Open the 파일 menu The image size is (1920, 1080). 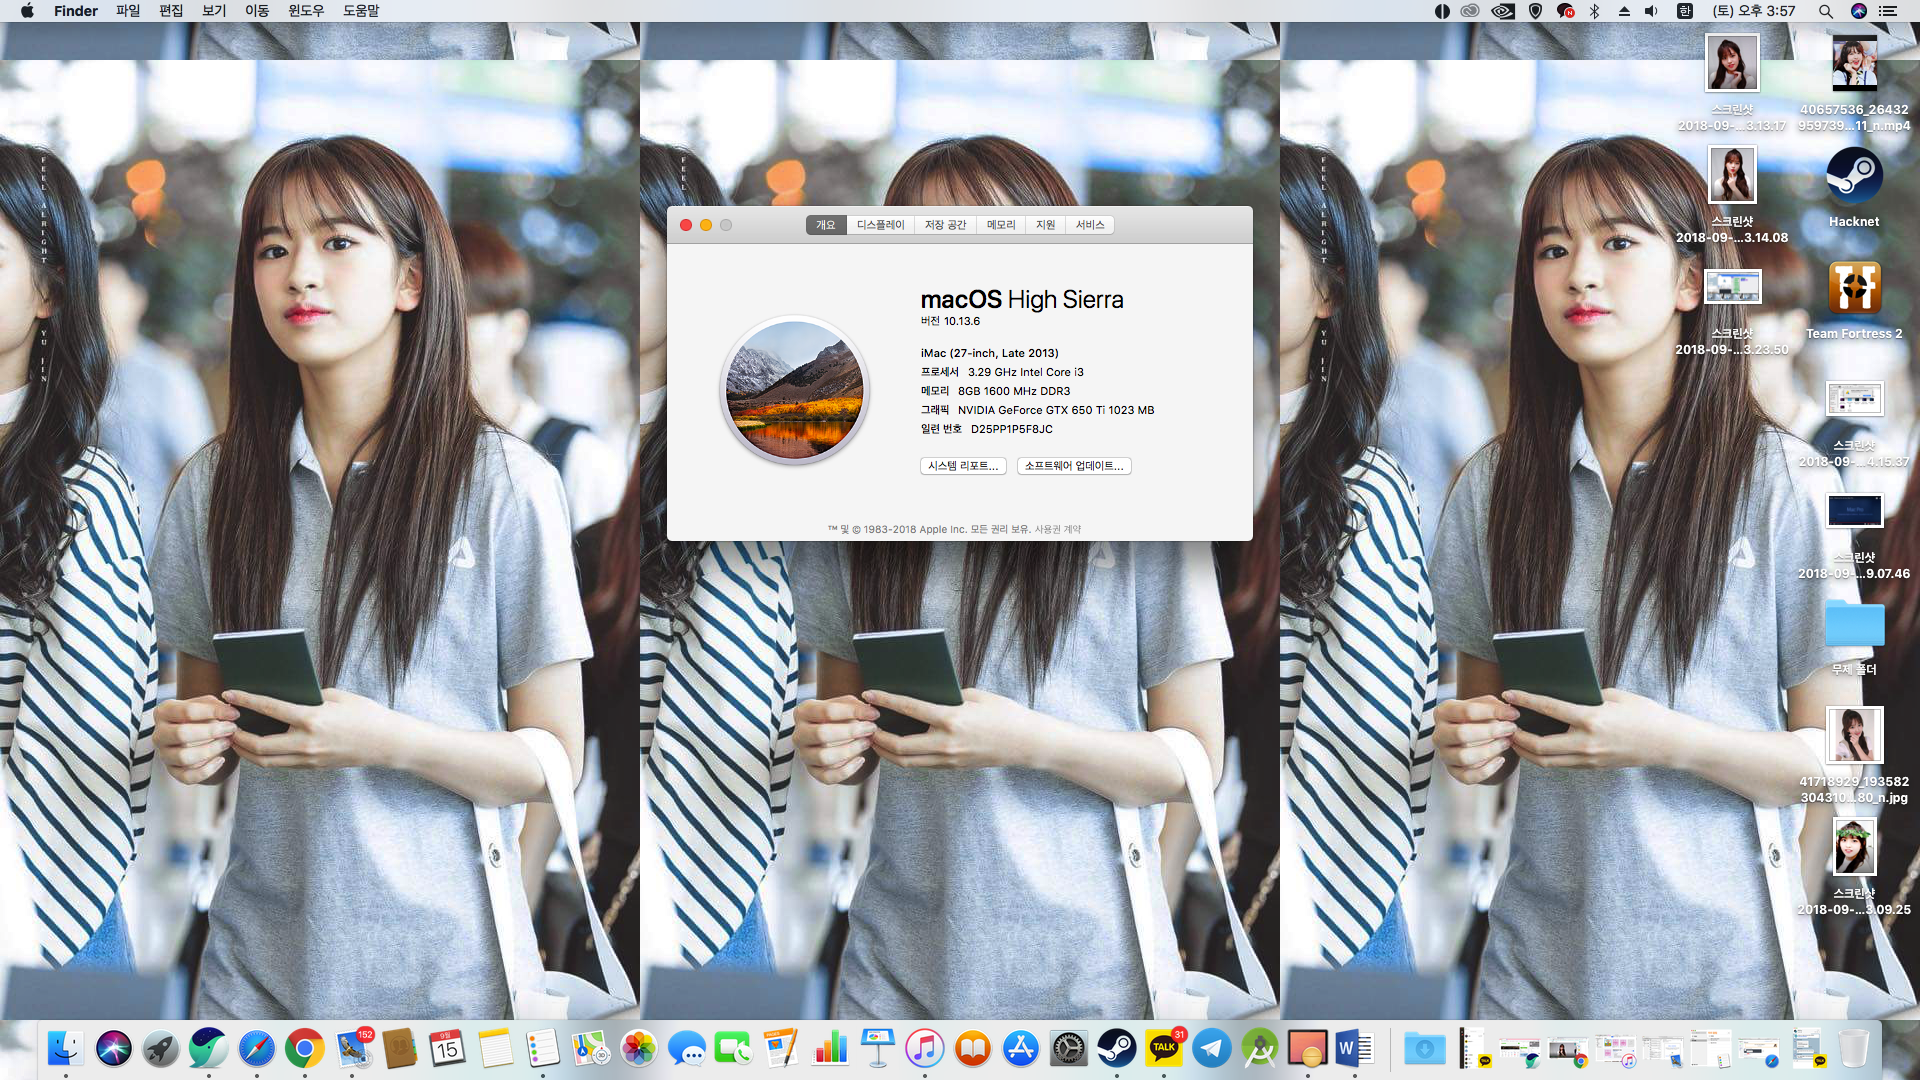[x=128, y=11]
